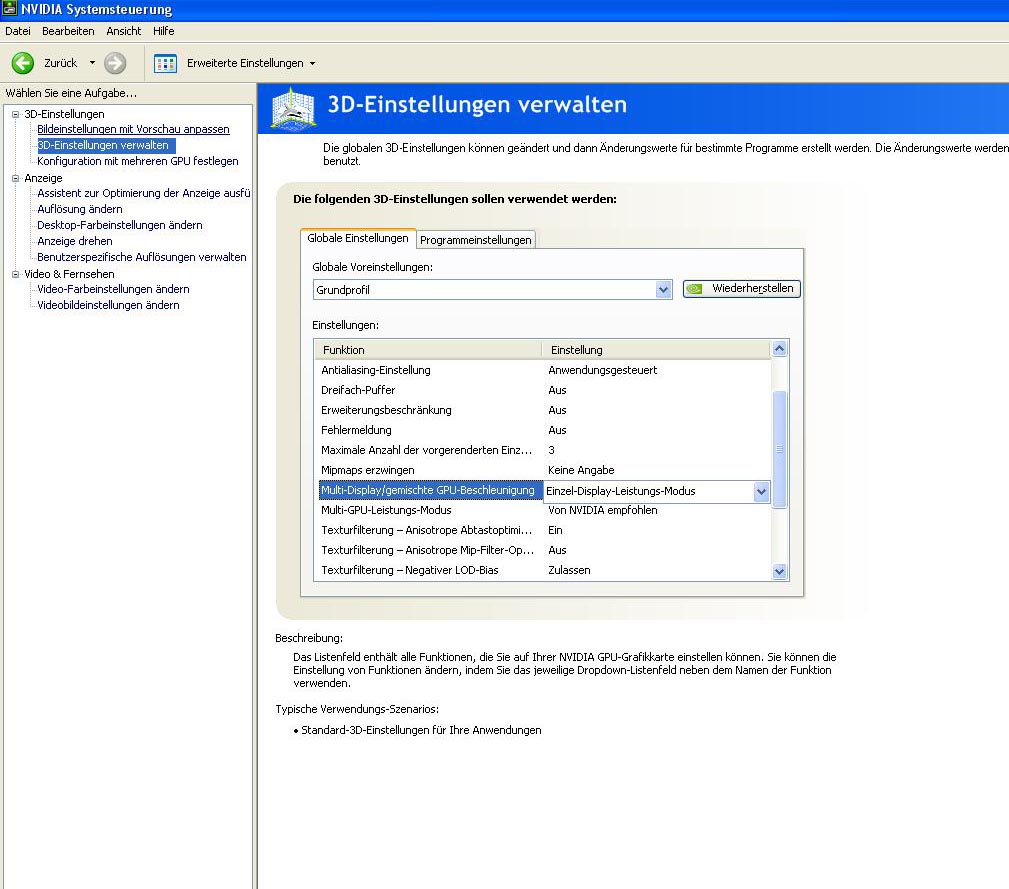The image size is (1009, 889).
Task: Open Auflösung ändern task
Action: tap(80, 209)
